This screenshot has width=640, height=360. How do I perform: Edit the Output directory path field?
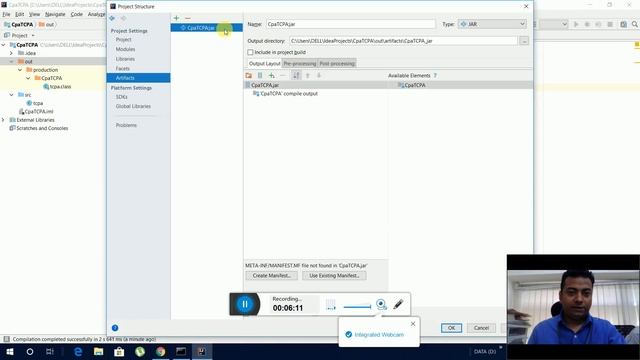coord(404,41)
